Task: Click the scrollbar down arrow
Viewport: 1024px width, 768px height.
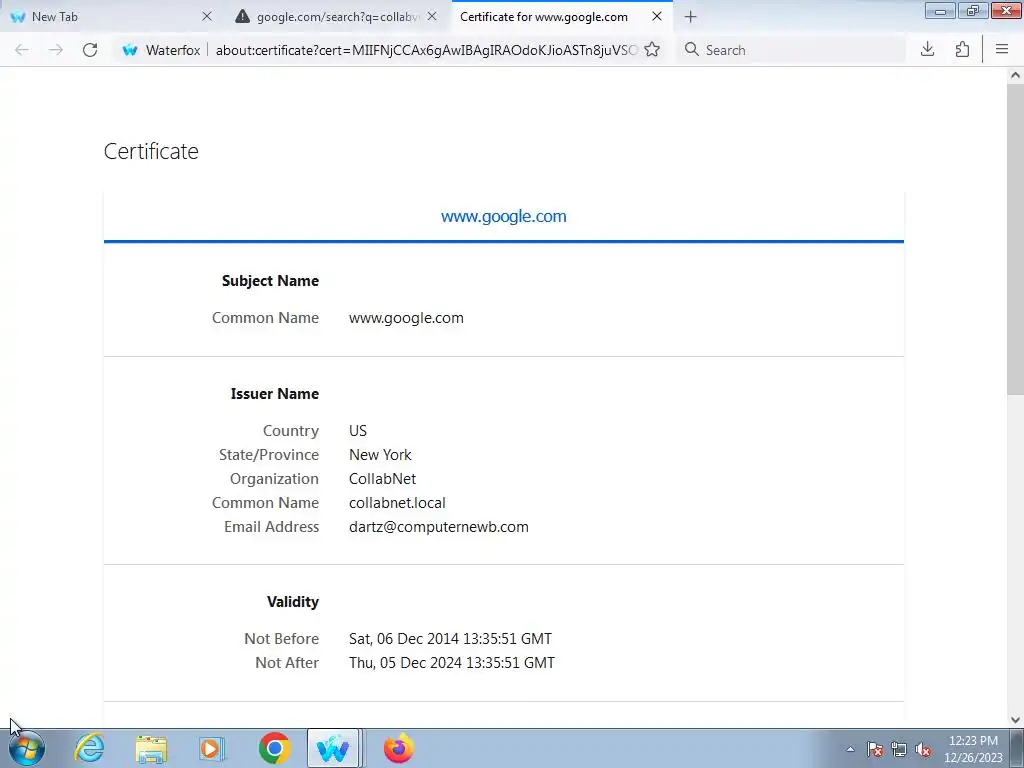Action: click(1015, 720)
